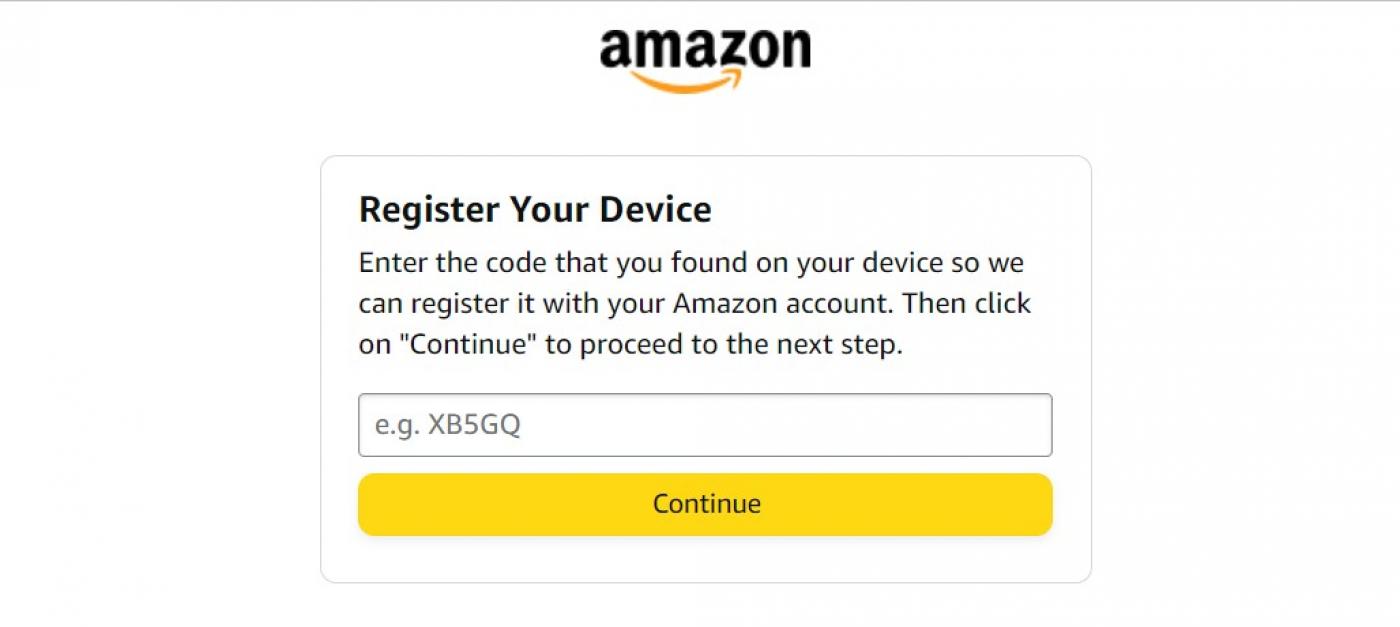Click the first letter "a" of the Amazon logo
1400x627 pixels.
pos(617,50)
